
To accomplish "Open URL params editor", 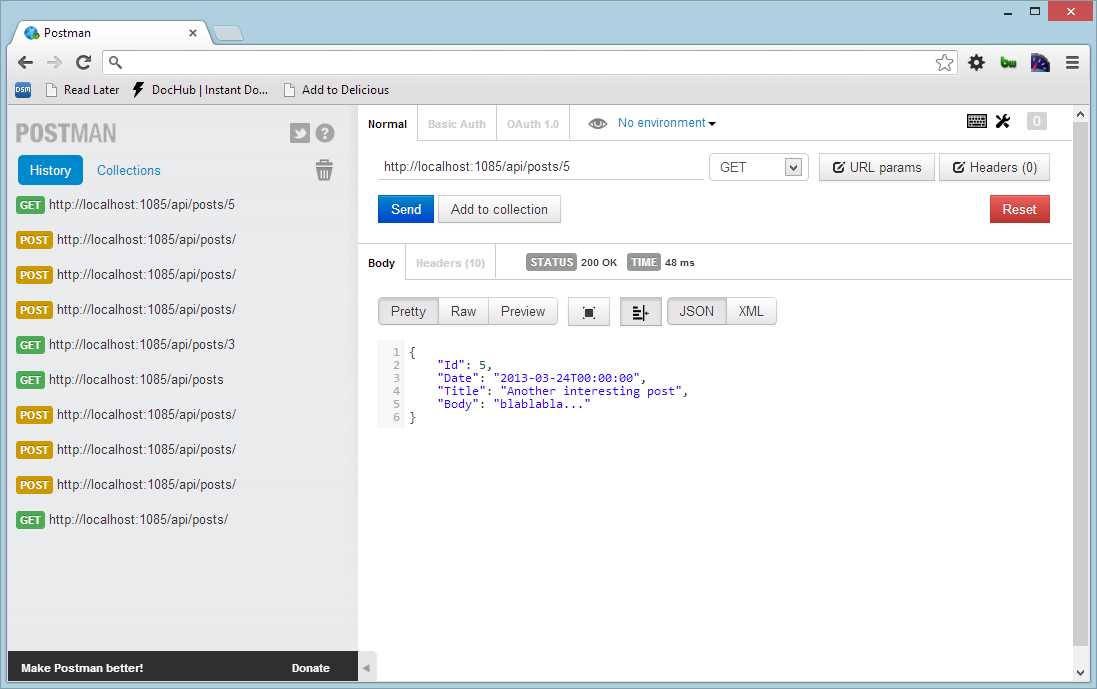I will [877, 167].
